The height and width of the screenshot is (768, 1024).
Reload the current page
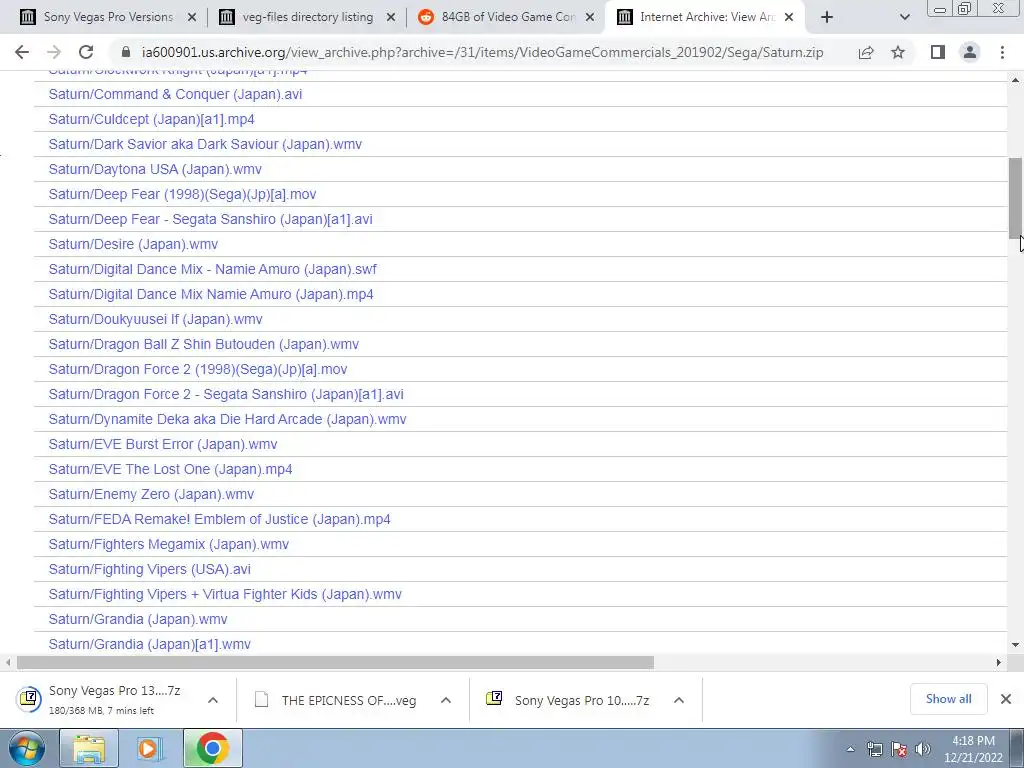pos(86,52)
